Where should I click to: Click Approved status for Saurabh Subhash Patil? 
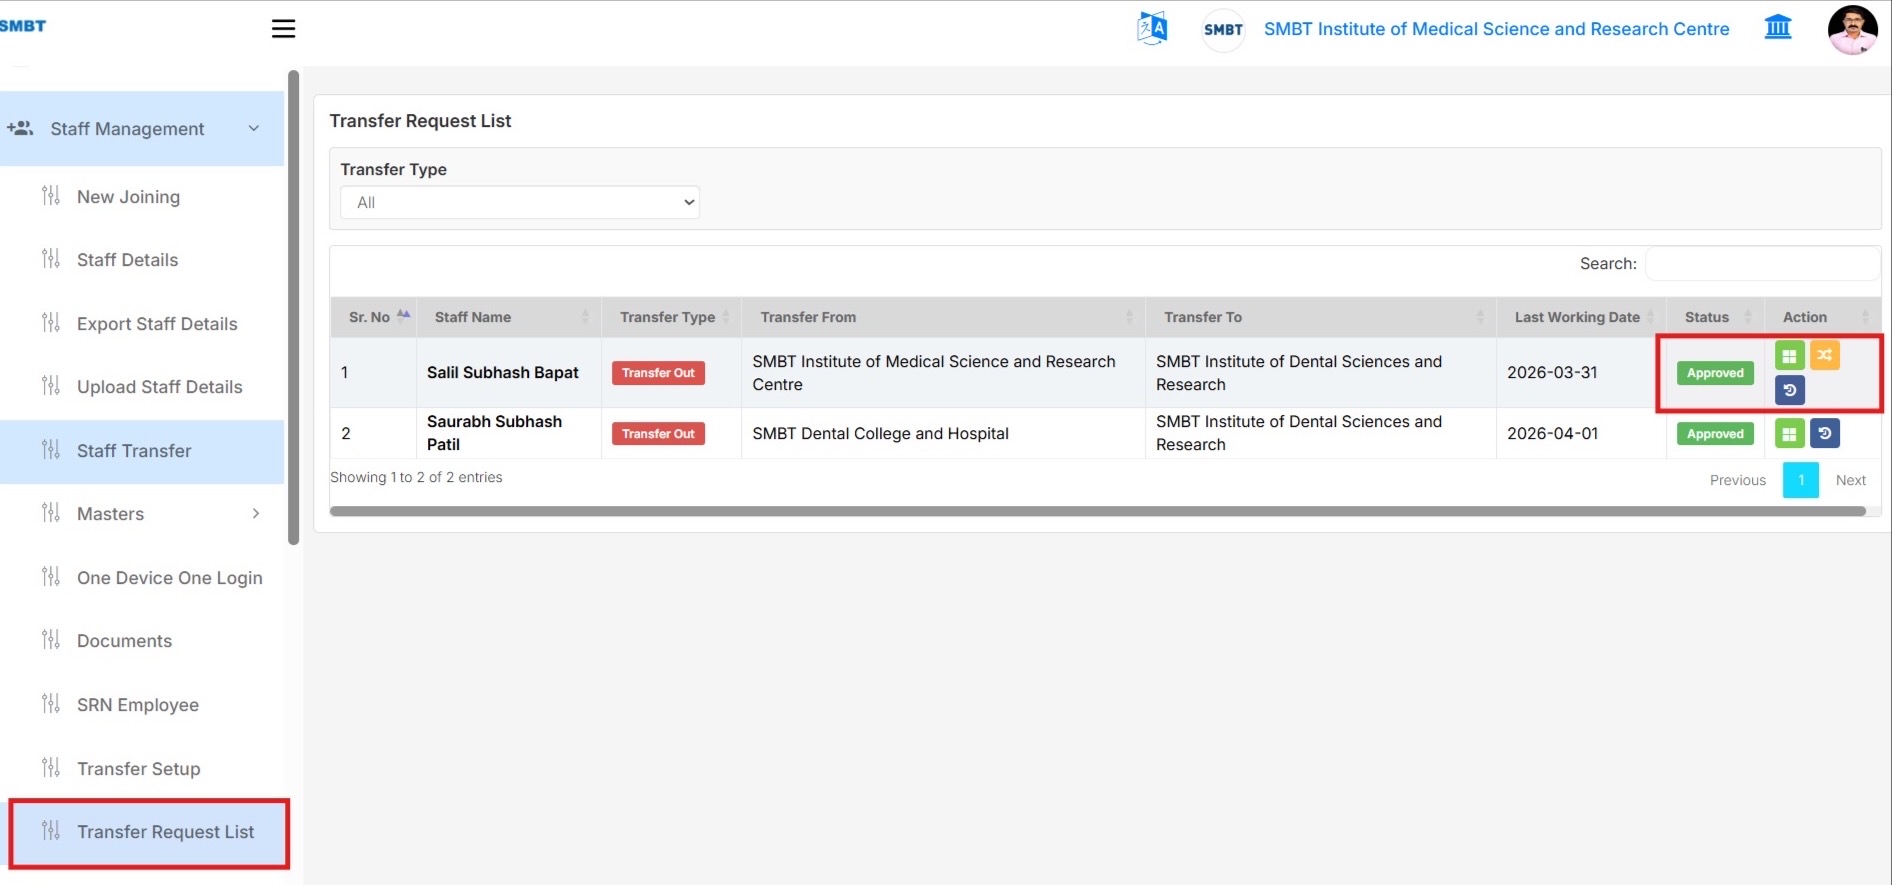(1715, 434)
